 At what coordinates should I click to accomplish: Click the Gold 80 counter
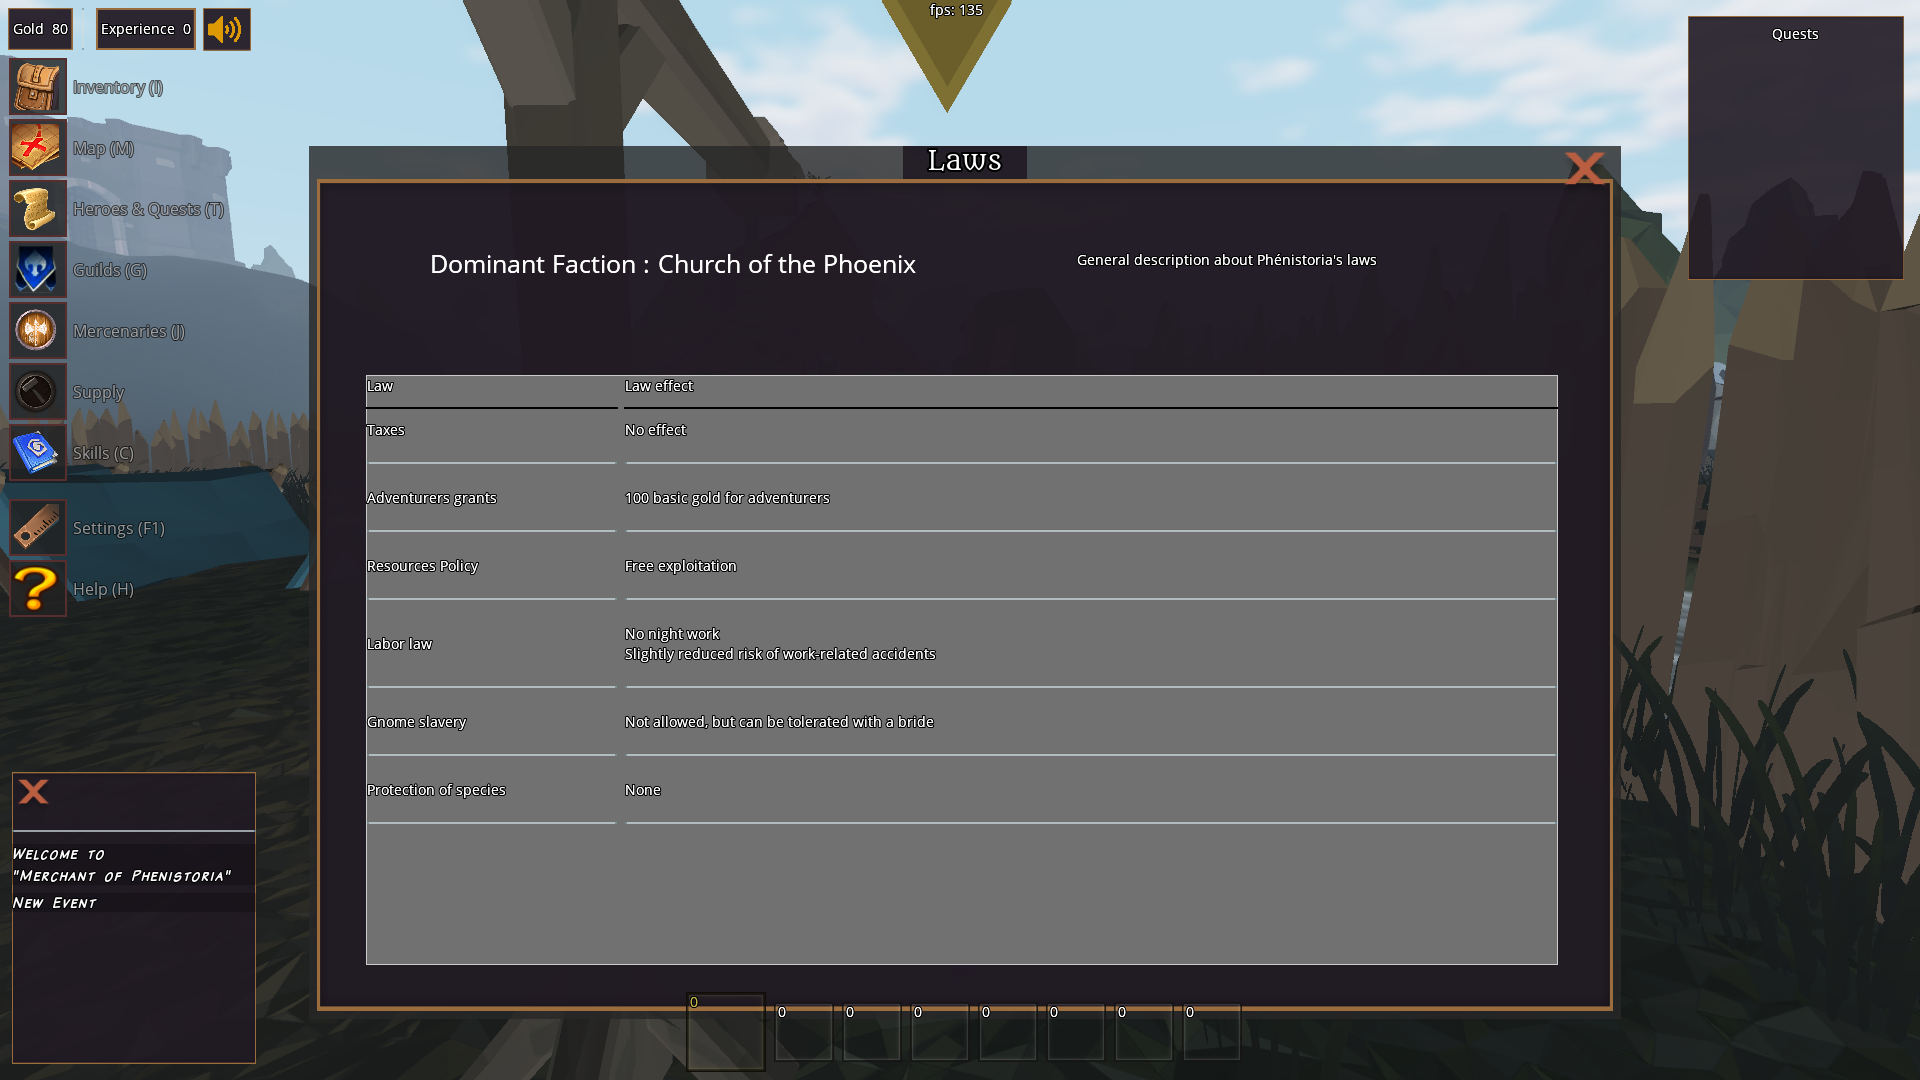(x=41, y=29)
